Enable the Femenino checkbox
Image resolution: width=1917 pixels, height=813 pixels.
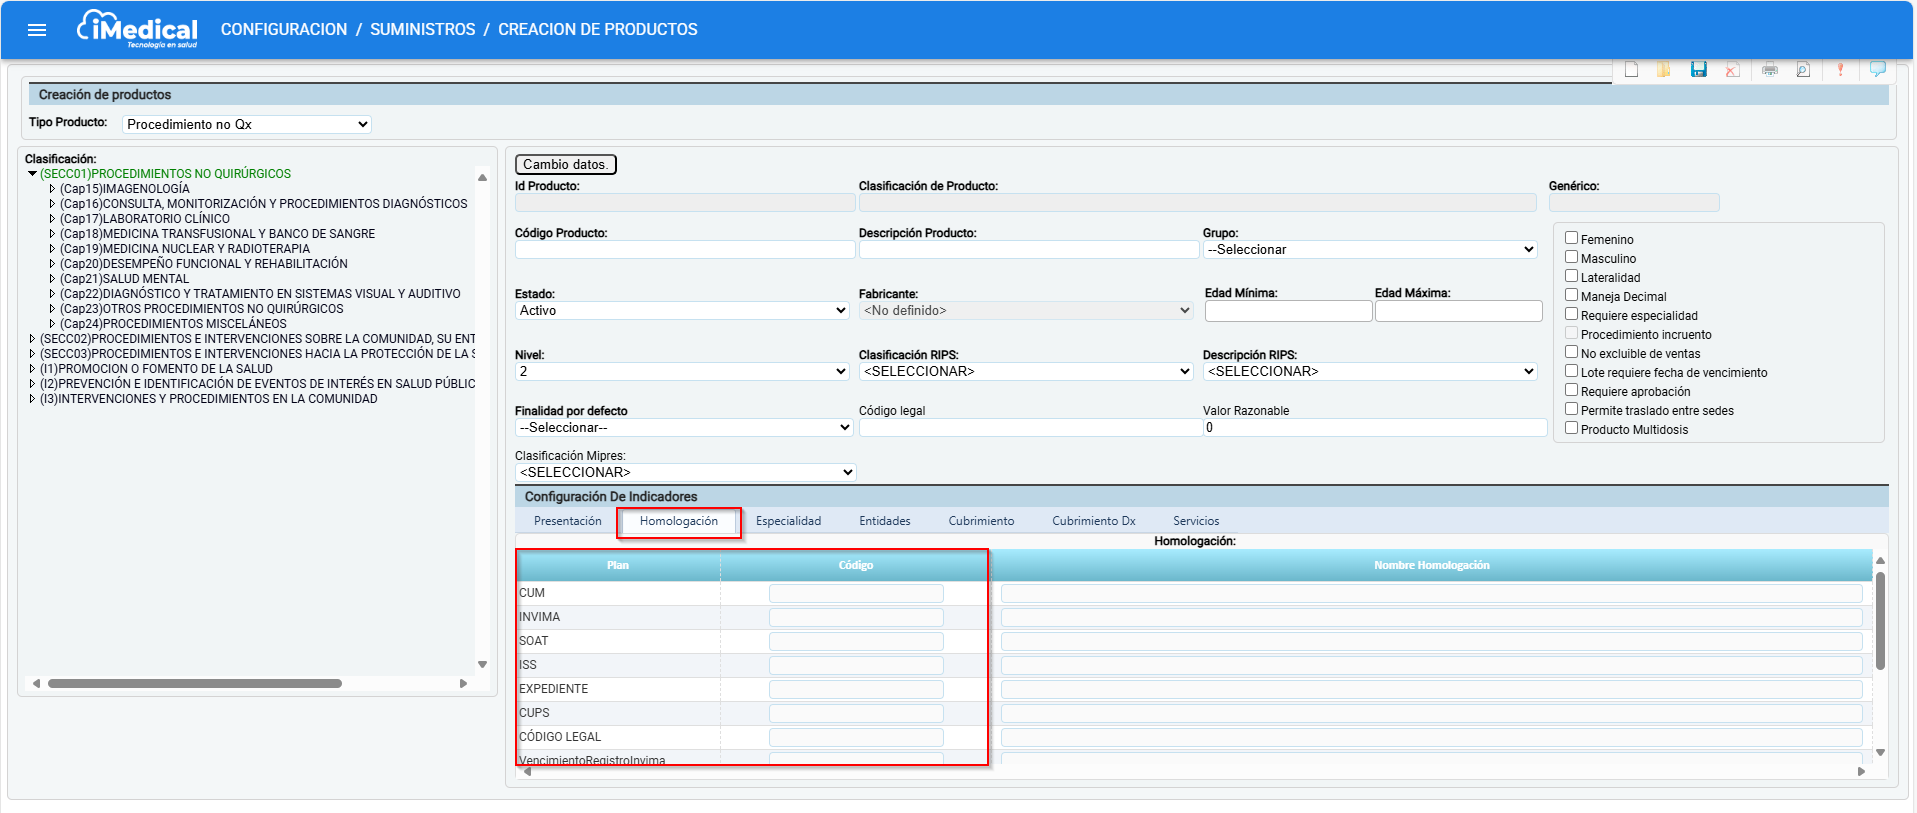[1571, 238]
